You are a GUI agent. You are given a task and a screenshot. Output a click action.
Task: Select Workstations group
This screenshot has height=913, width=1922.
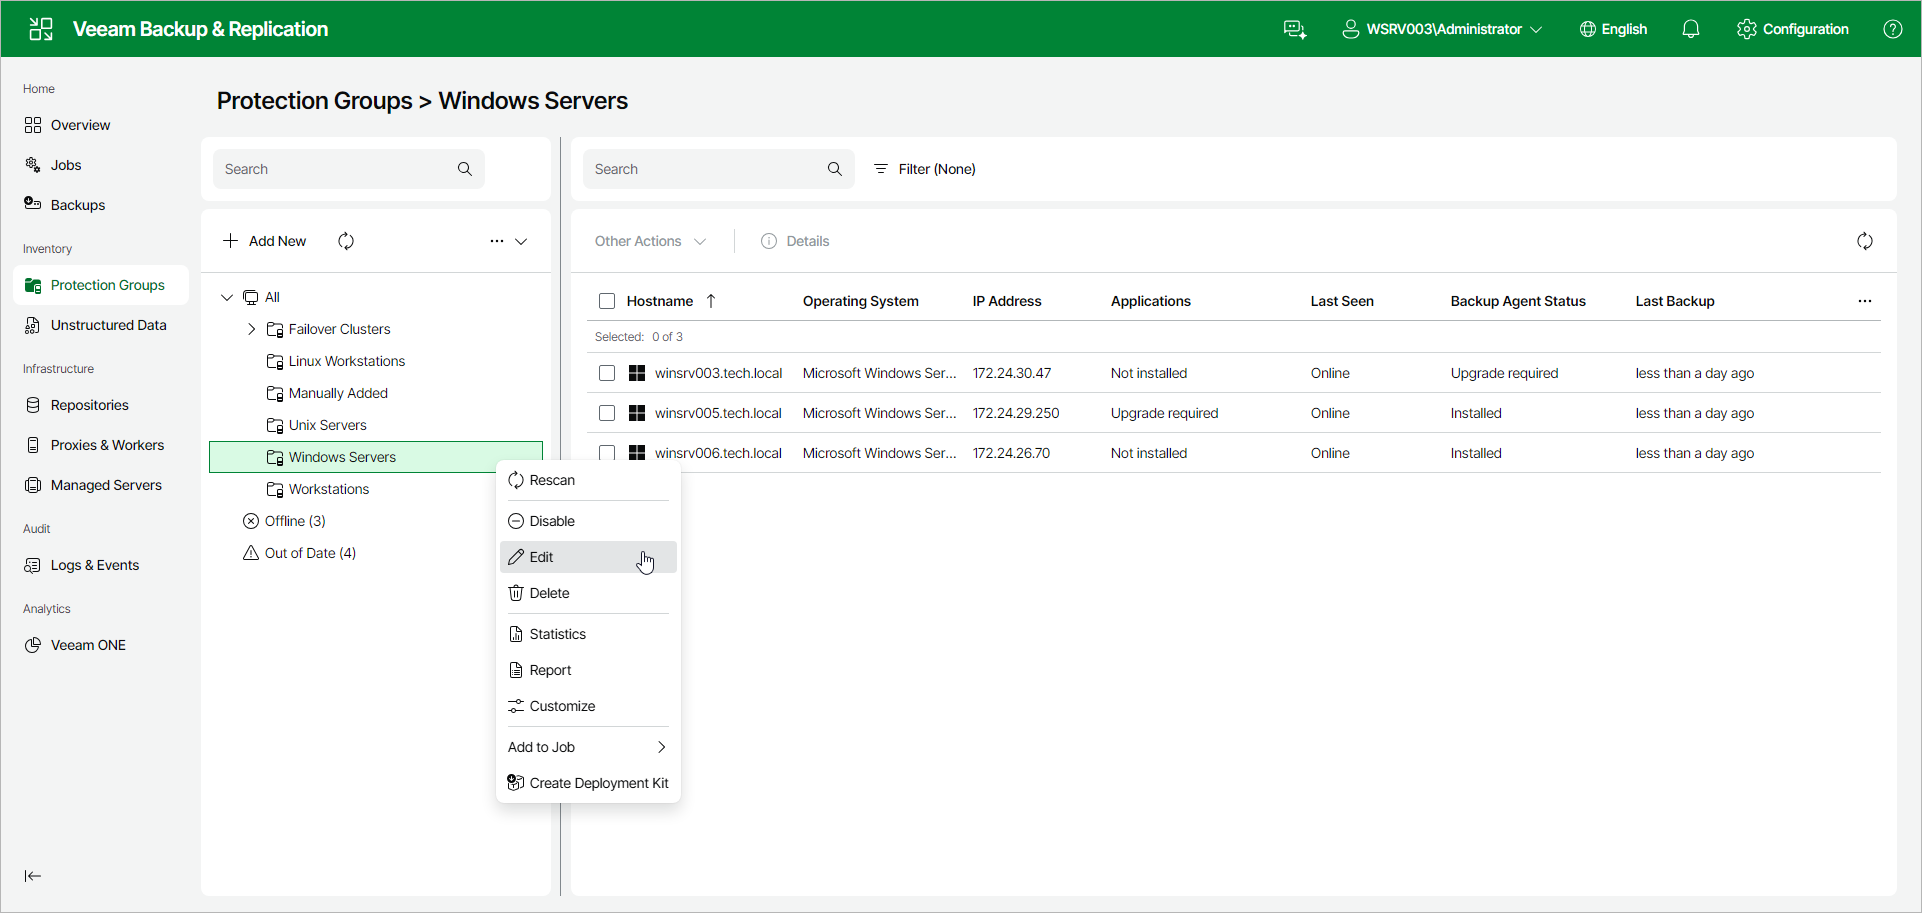click(328, 489)
